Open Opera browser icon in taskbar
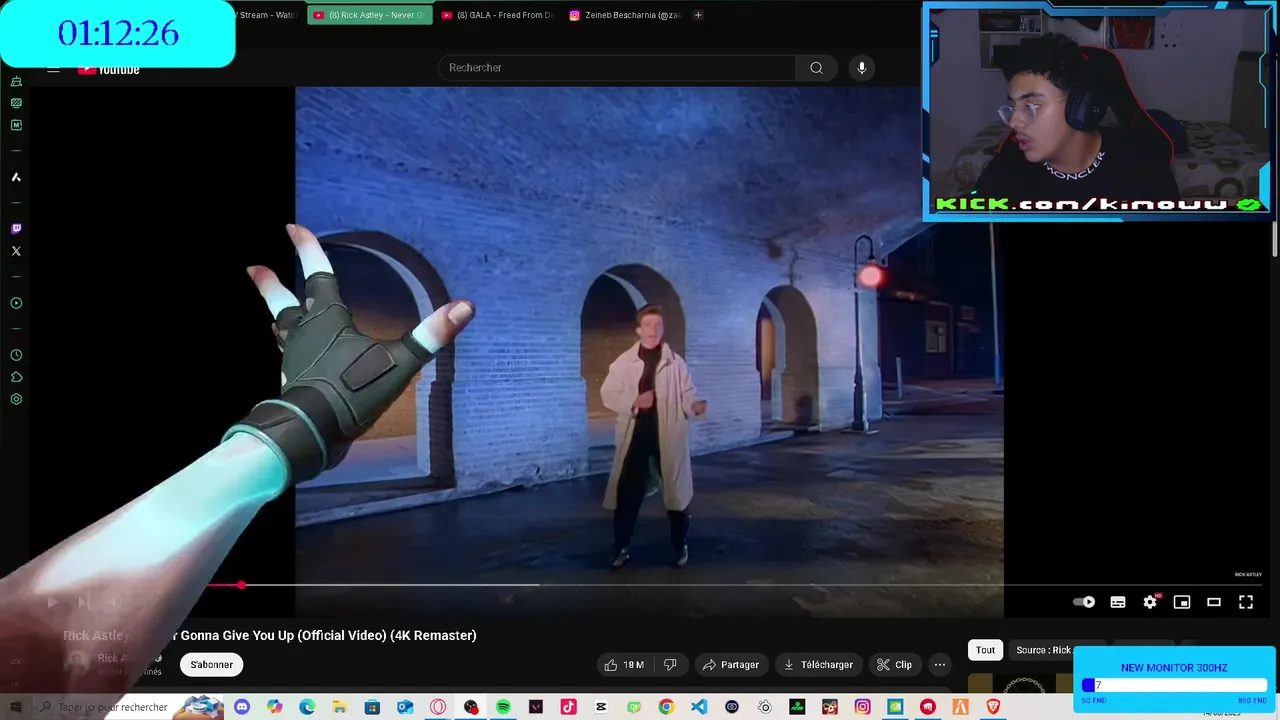The image size is (1280, 720). pos(438,707)
